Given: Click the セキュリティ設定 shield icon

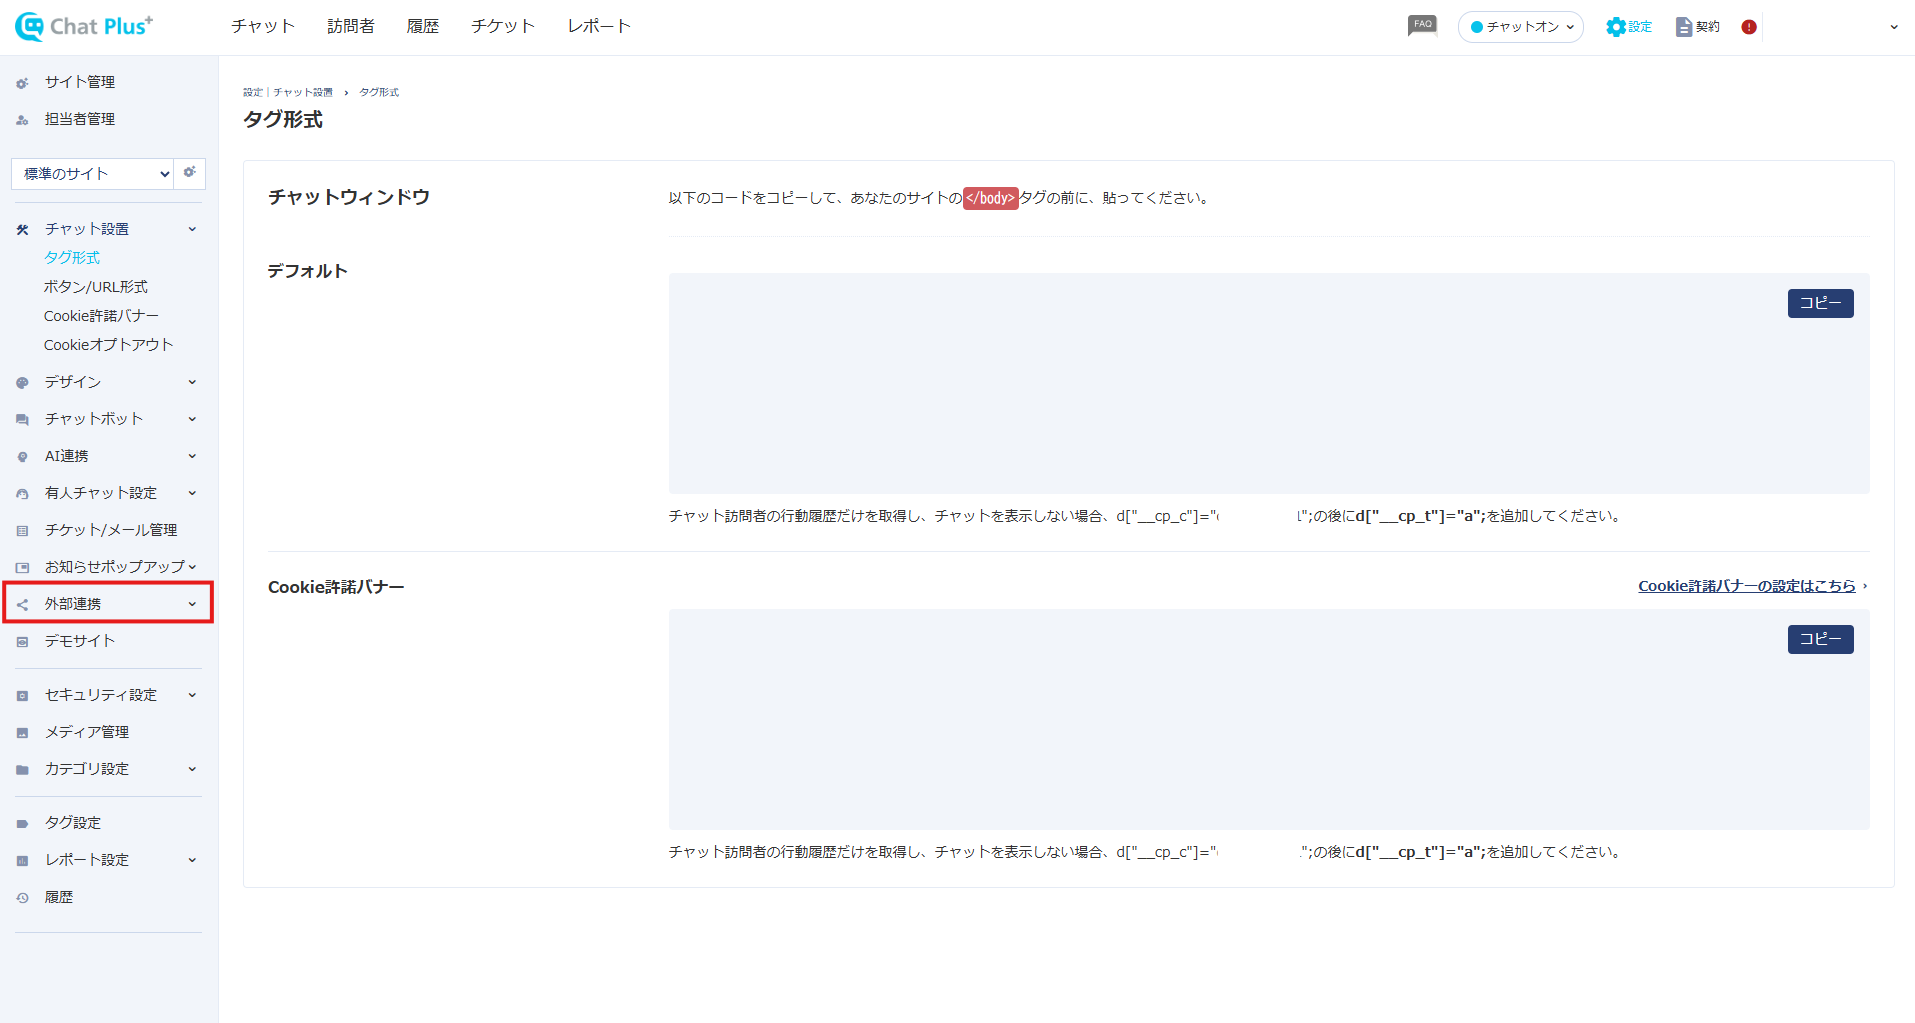Looking at the screenshot, I should 22,696.
